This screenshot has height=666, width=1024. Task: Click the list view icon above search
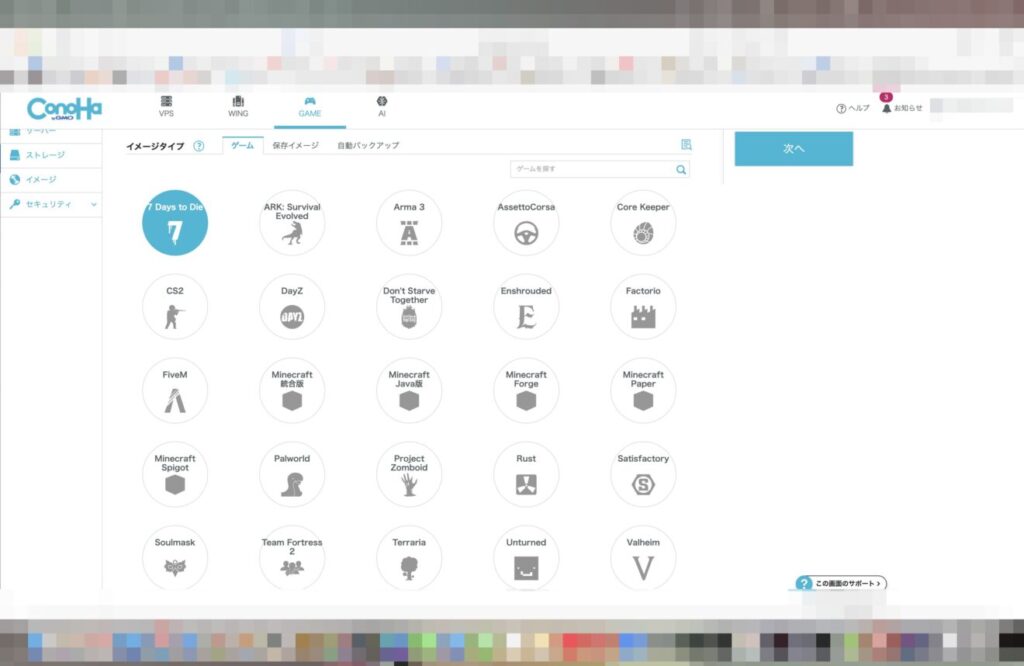[686, 144]
